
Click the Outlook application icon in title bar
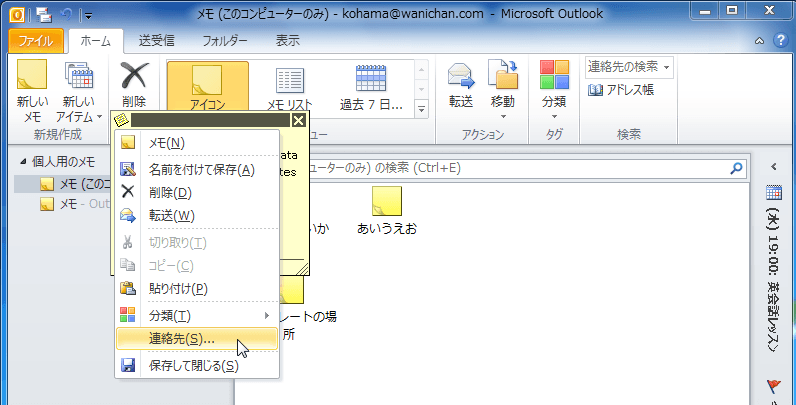pos(17,15)
